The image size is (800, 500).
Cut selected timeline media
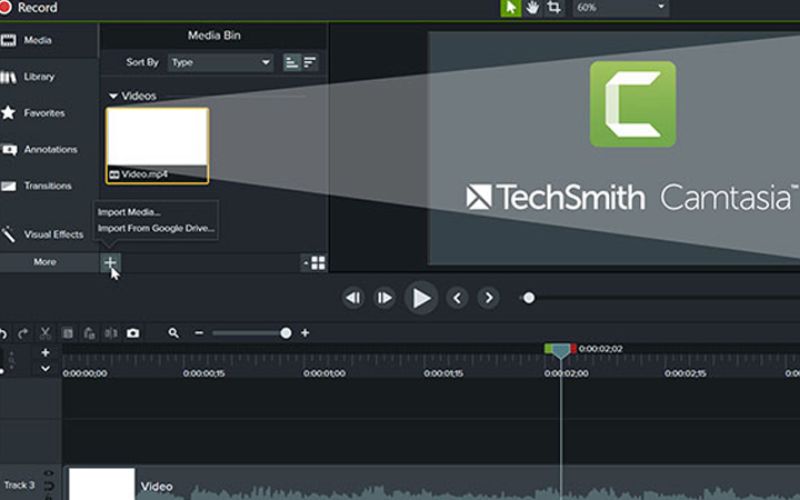tap(45, 334)
